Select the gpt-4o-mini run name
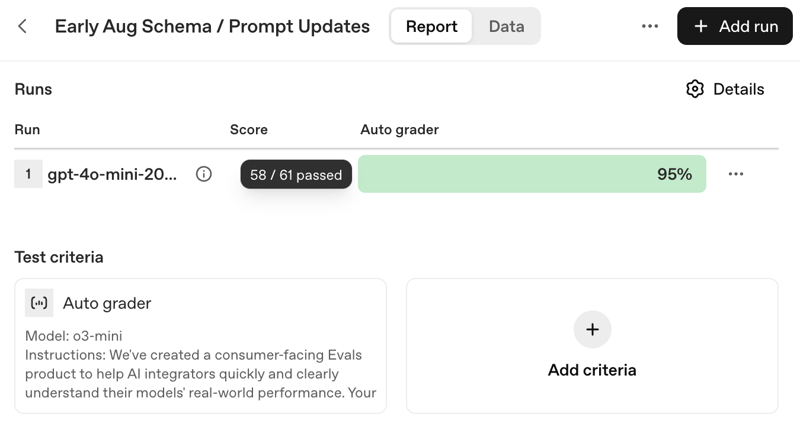 tap(112, 174)
